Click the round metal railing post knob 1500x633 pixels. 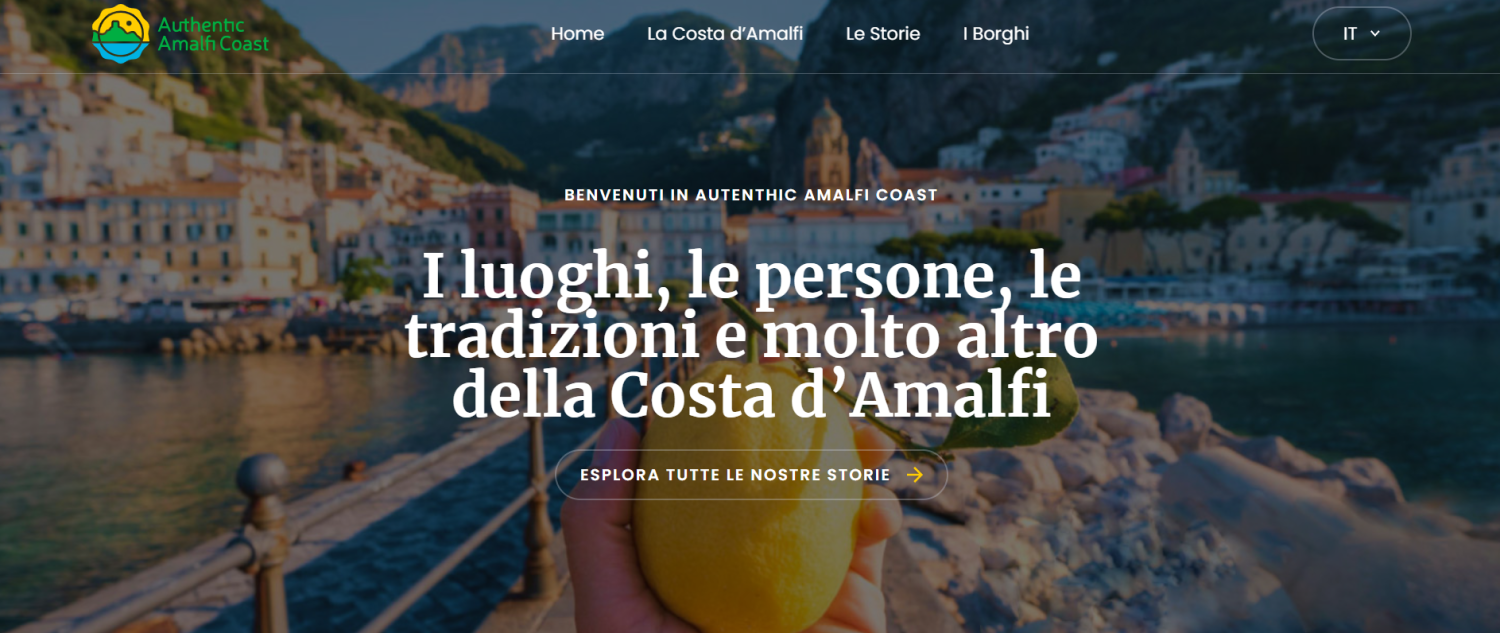coord(262,477)
